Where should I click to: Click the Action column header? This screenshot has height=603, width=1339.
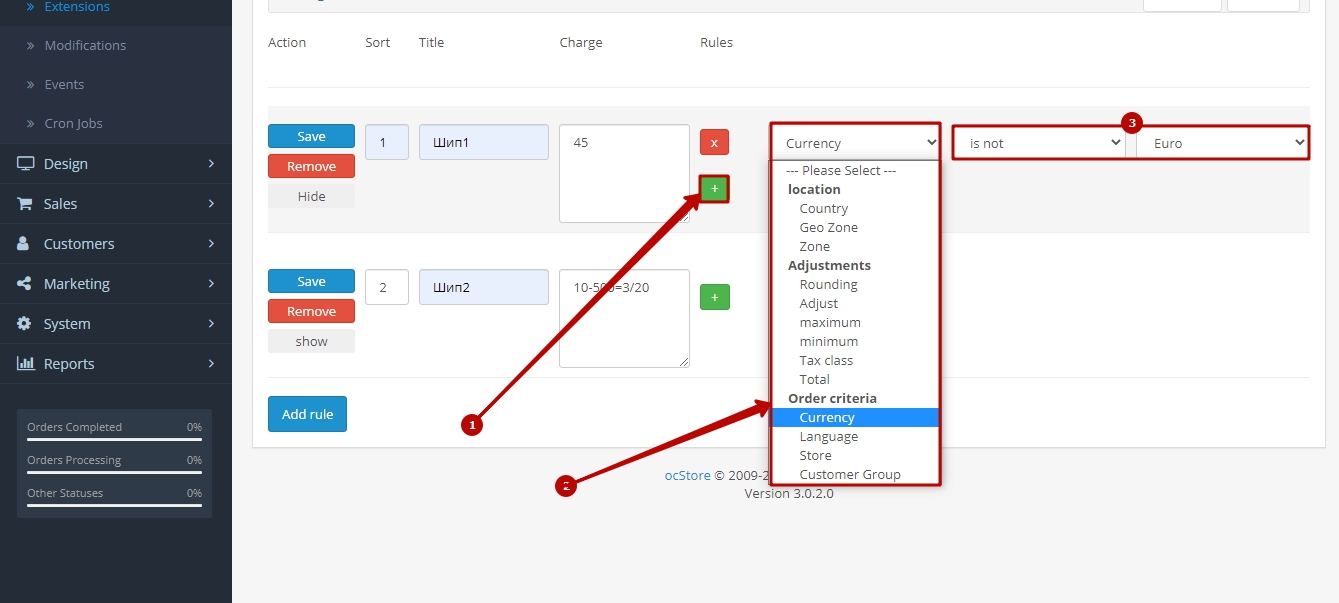point(287,42)
